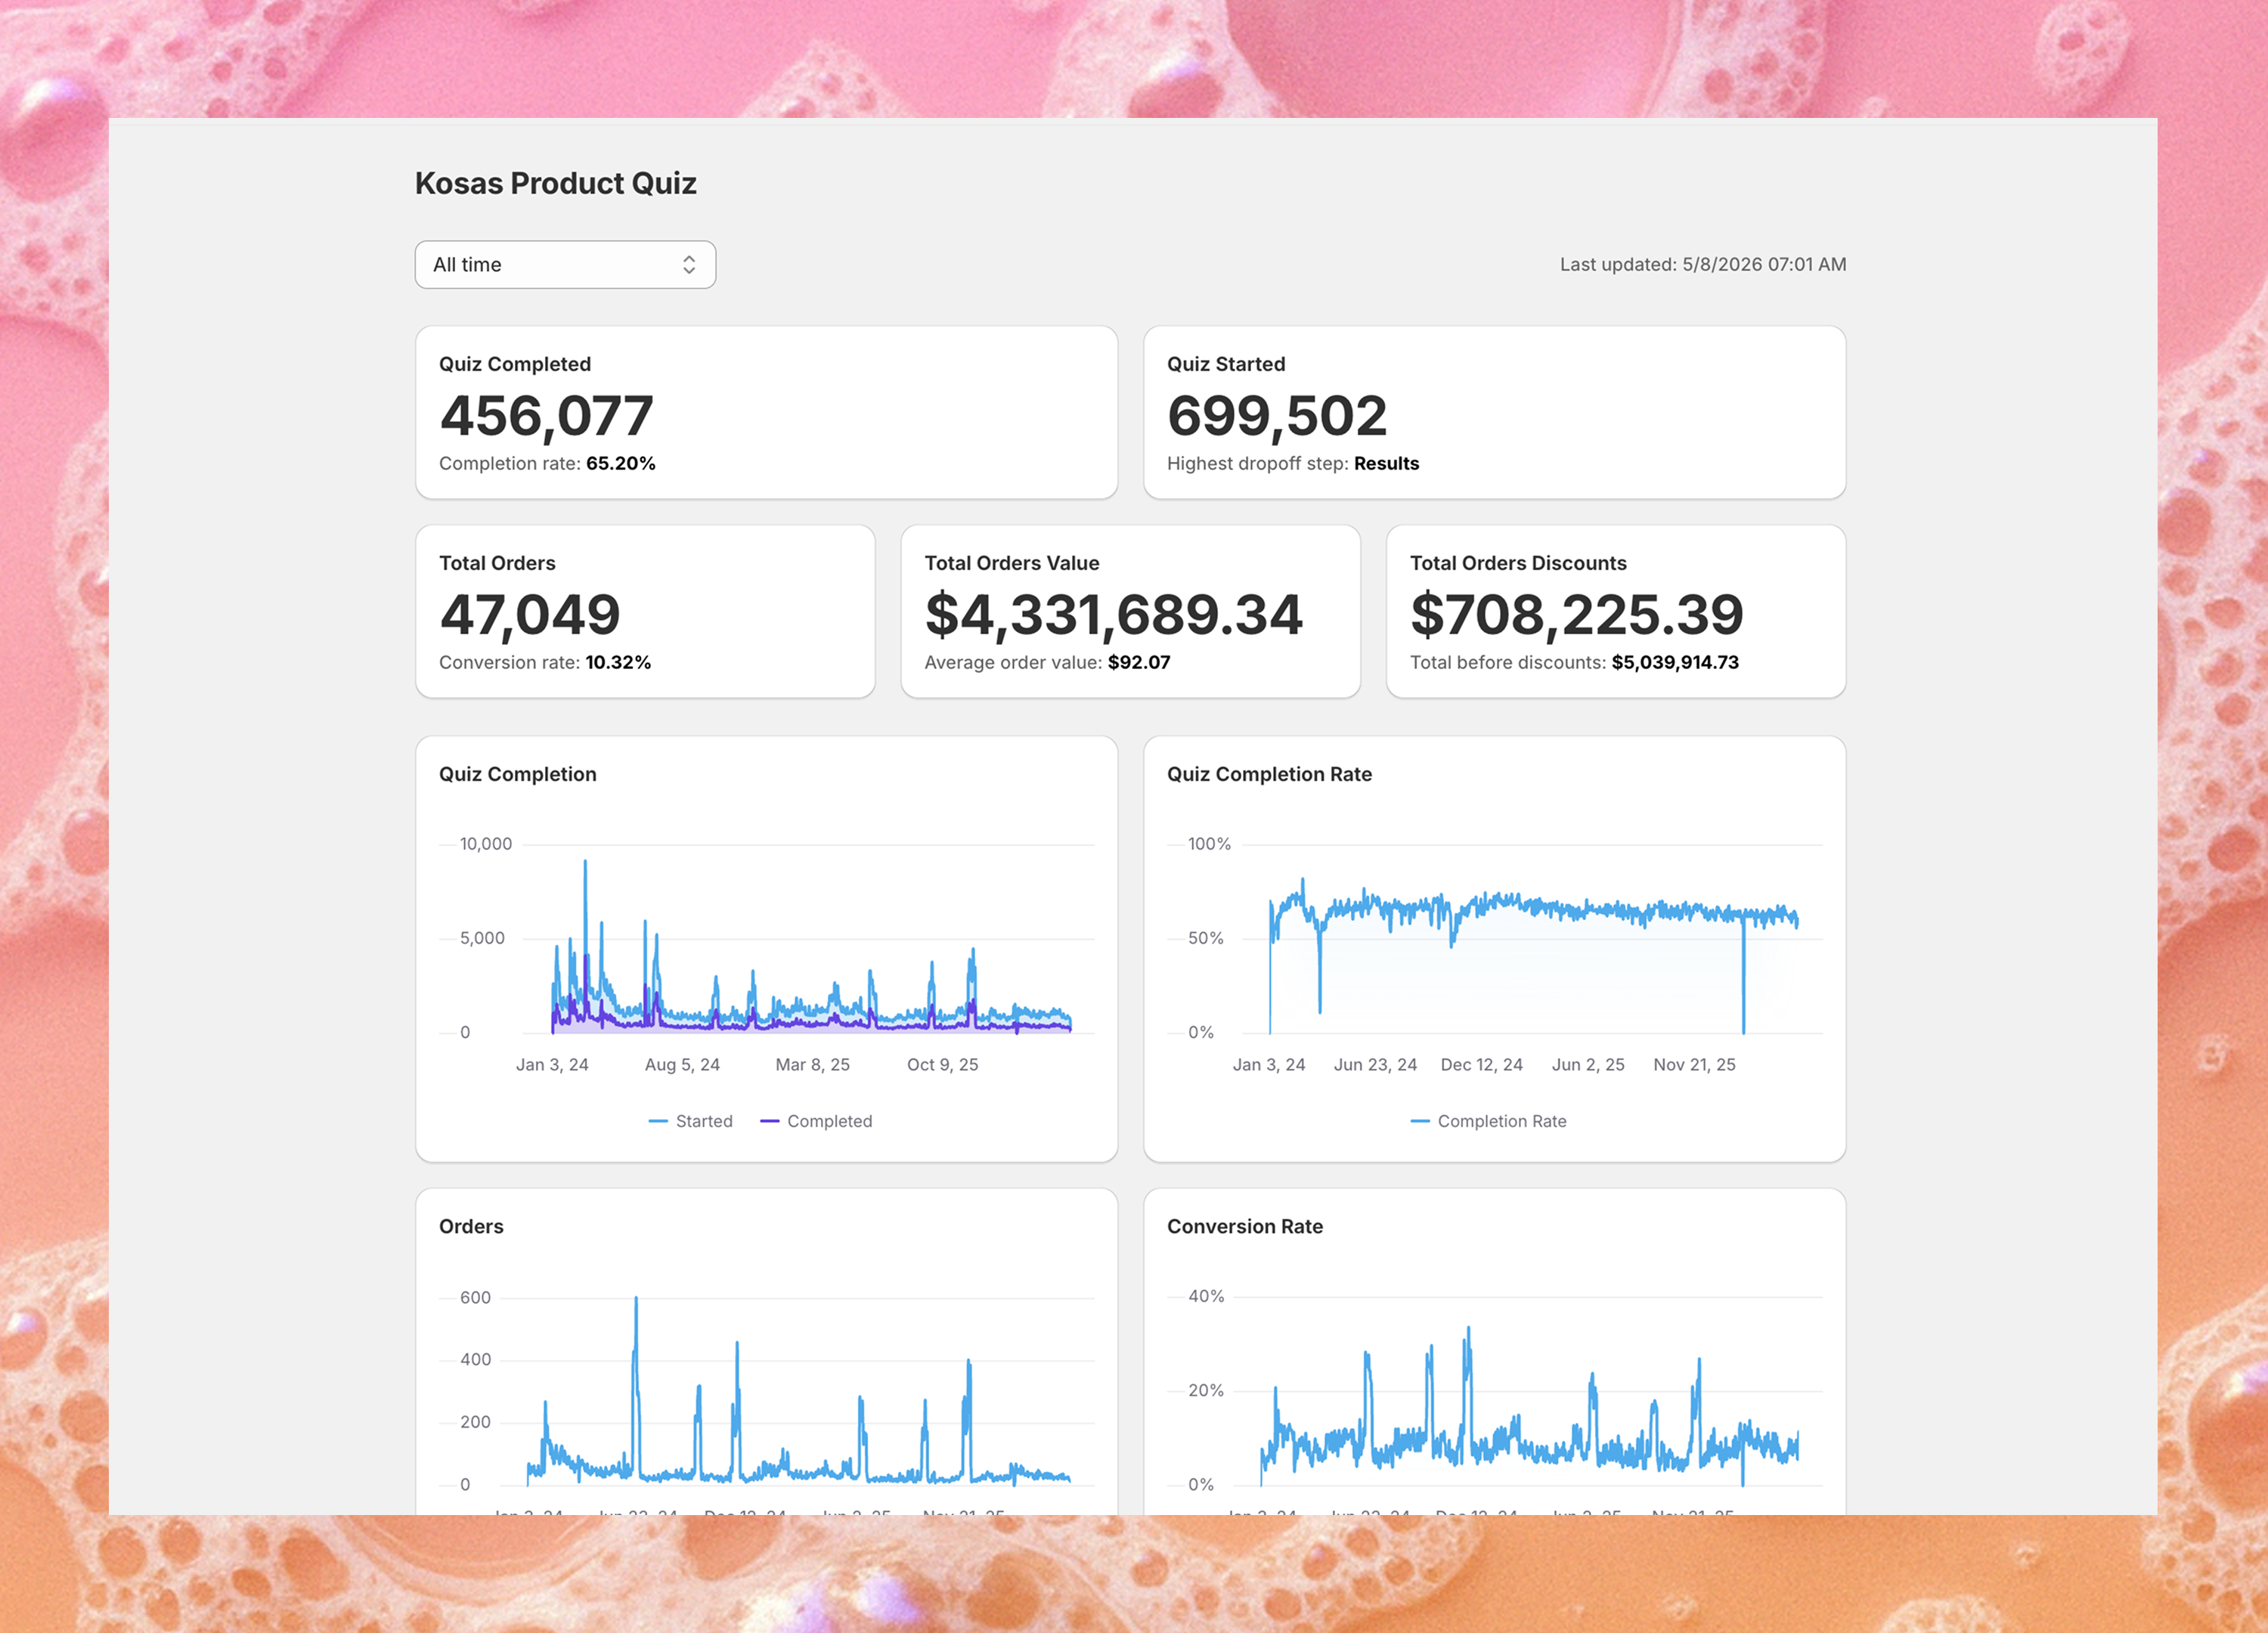
Task: Click the Average order value: $92.07 text
Action: (x=1047, y=663)
